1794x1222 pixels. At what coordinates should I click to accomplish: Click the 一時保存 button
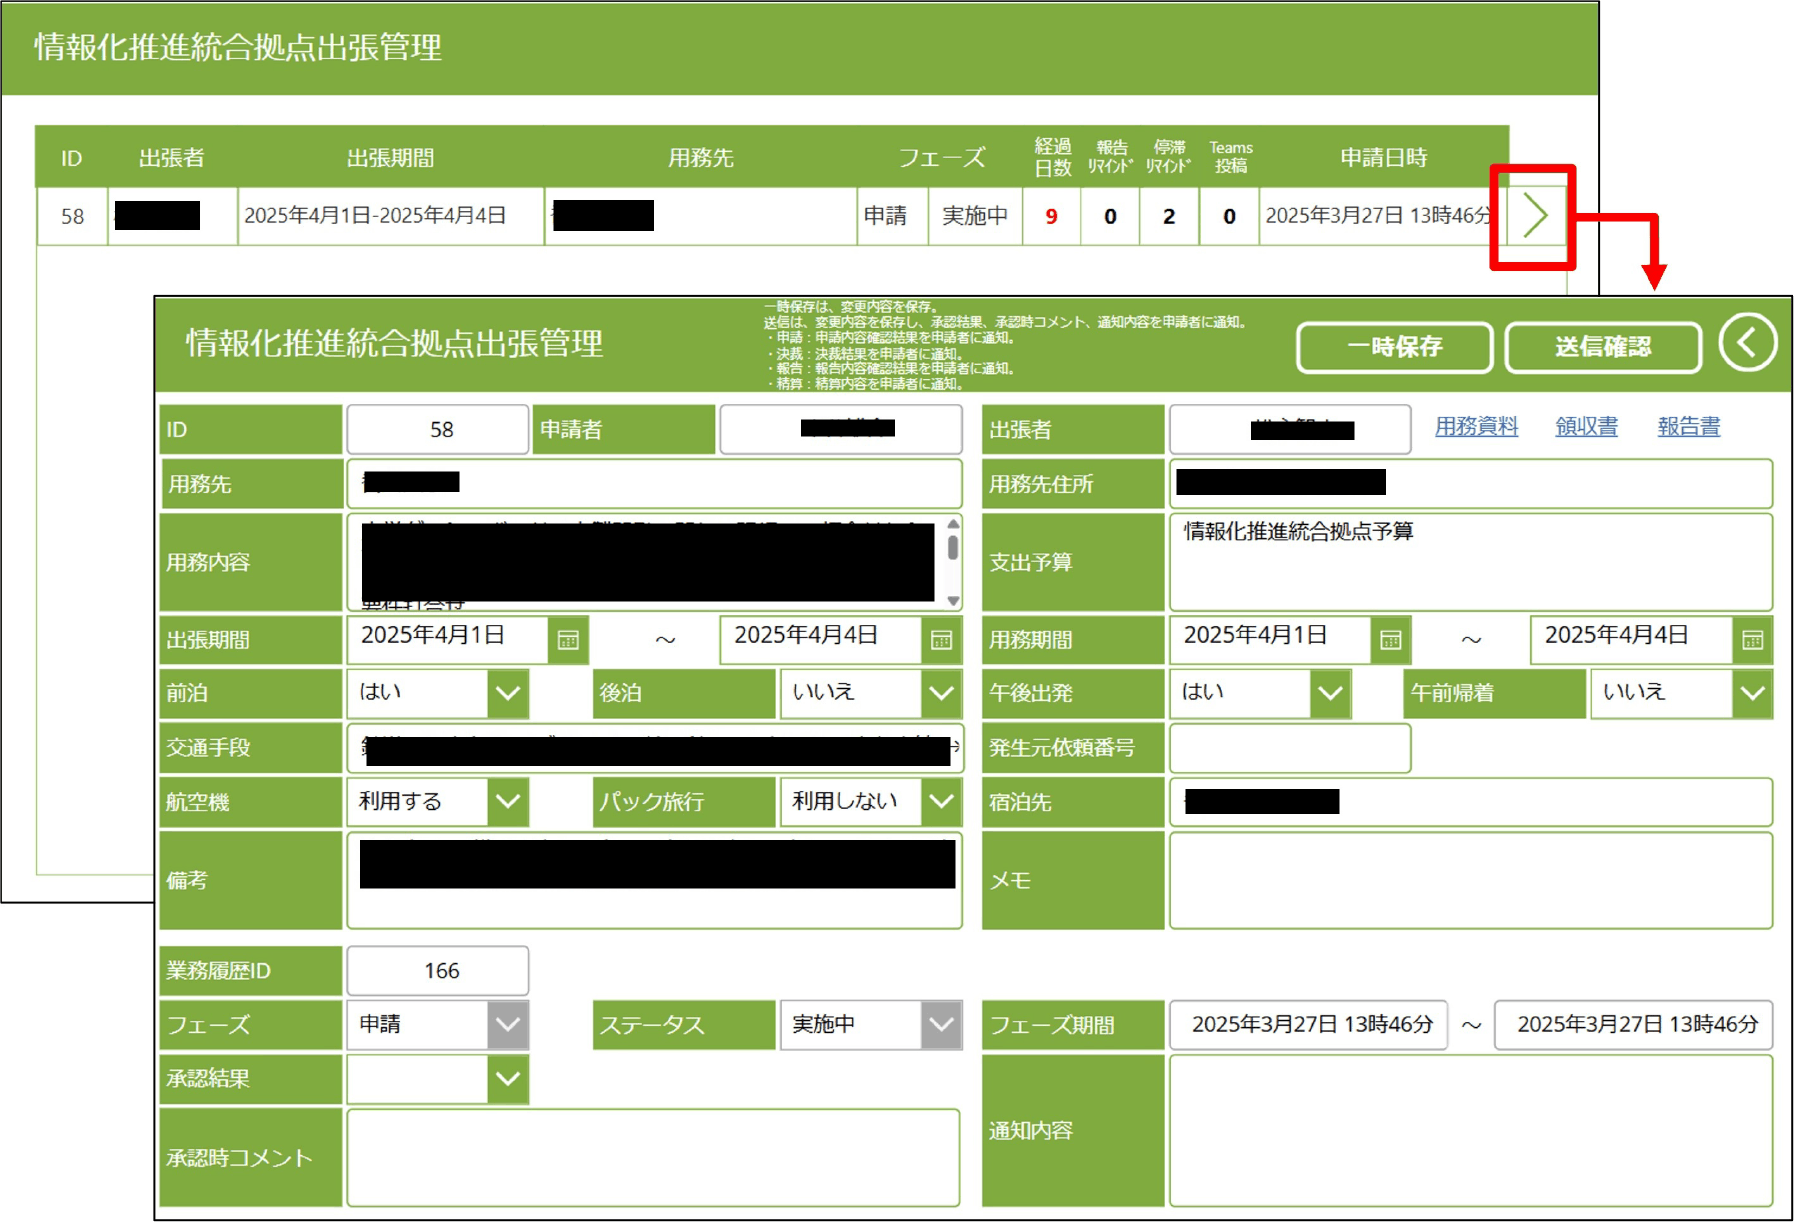(x=1395, y=347)
